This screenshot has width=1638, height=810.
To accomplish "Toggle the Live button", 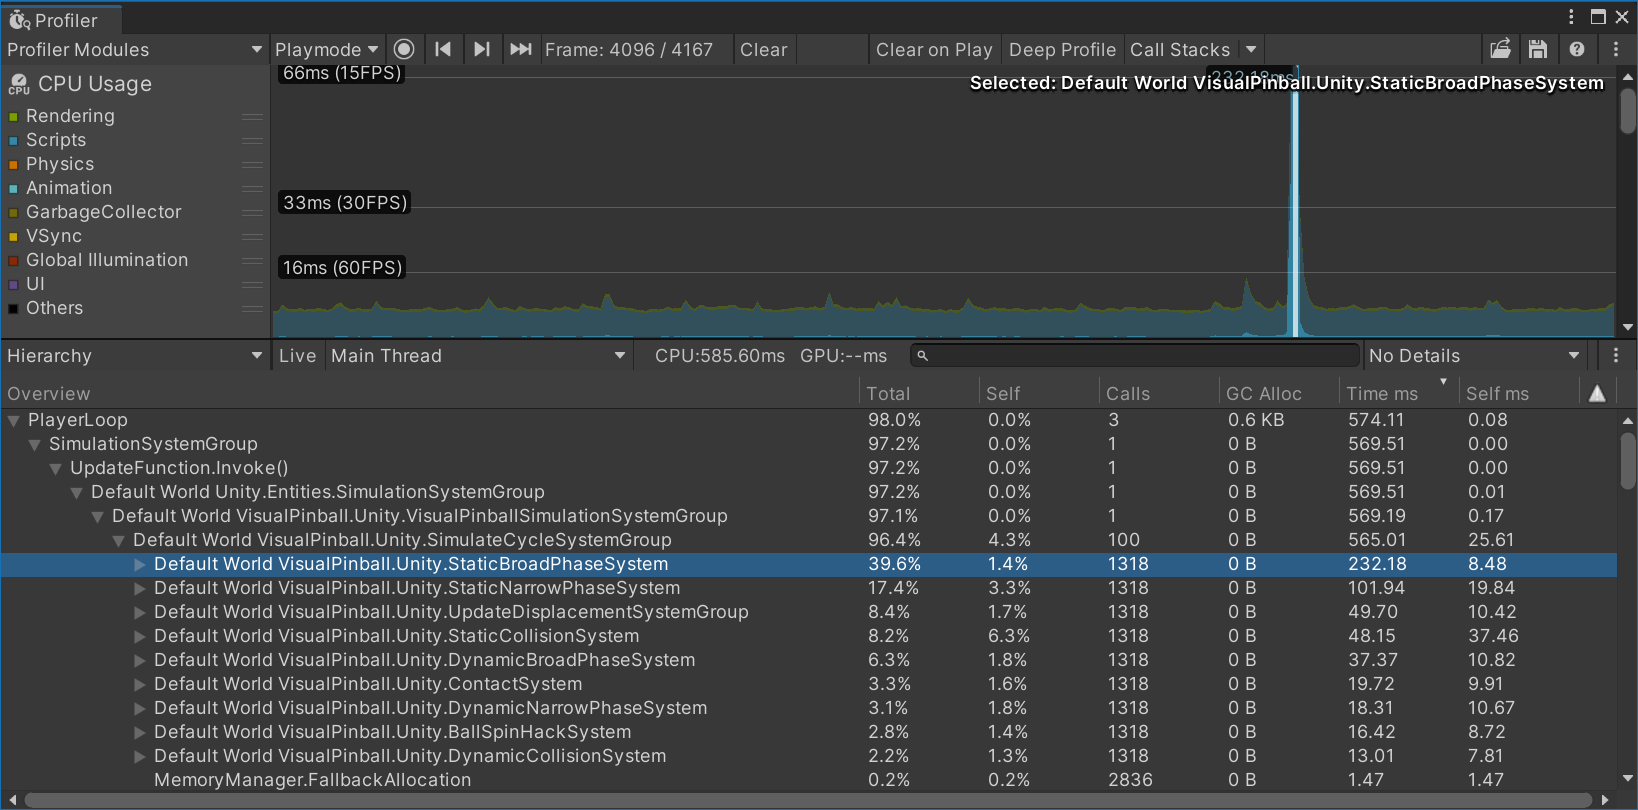I will [297, 355].
